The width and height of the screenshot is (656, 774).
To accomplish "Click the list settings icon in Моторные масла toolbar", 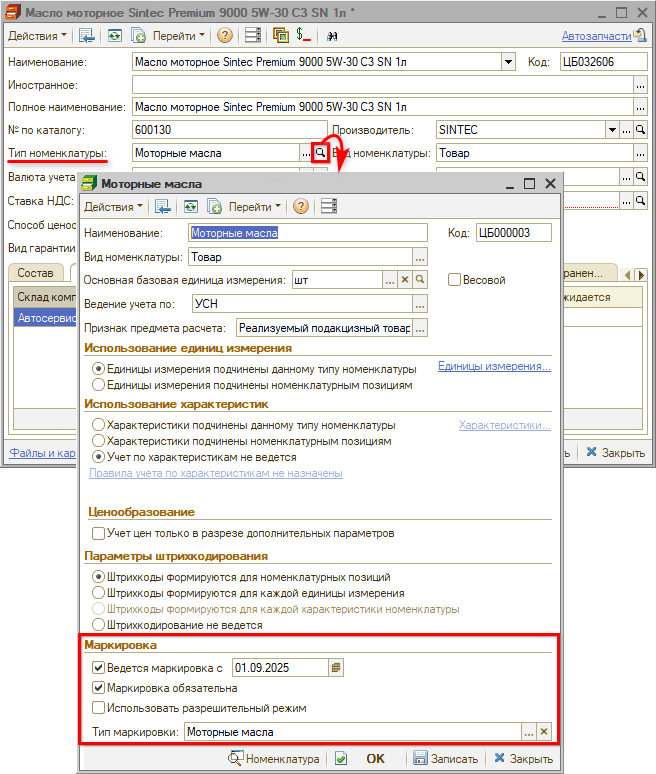I will (329, 207).
